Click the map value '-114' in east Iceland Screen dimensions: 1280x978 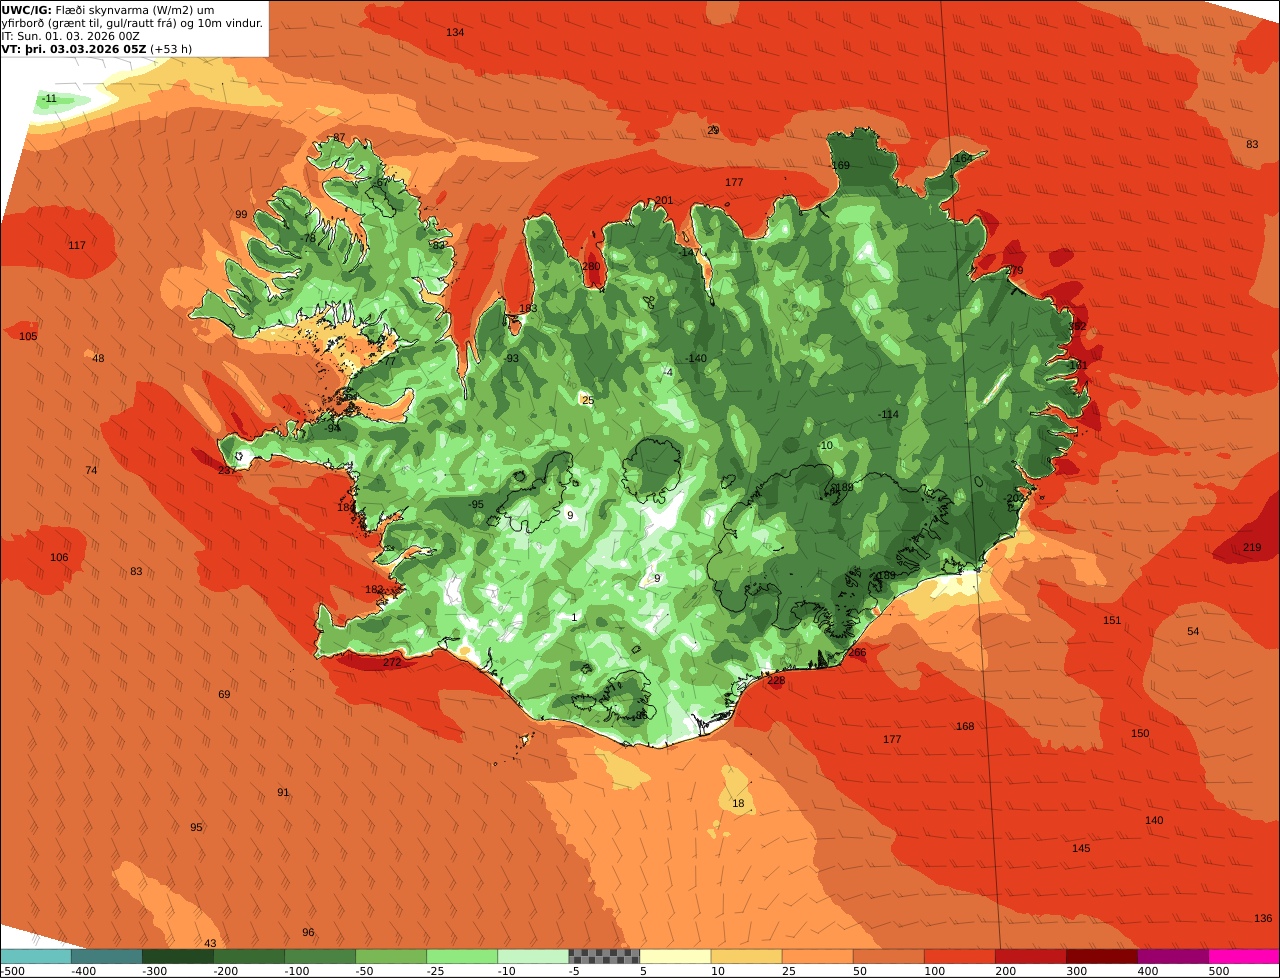[888, 414]
